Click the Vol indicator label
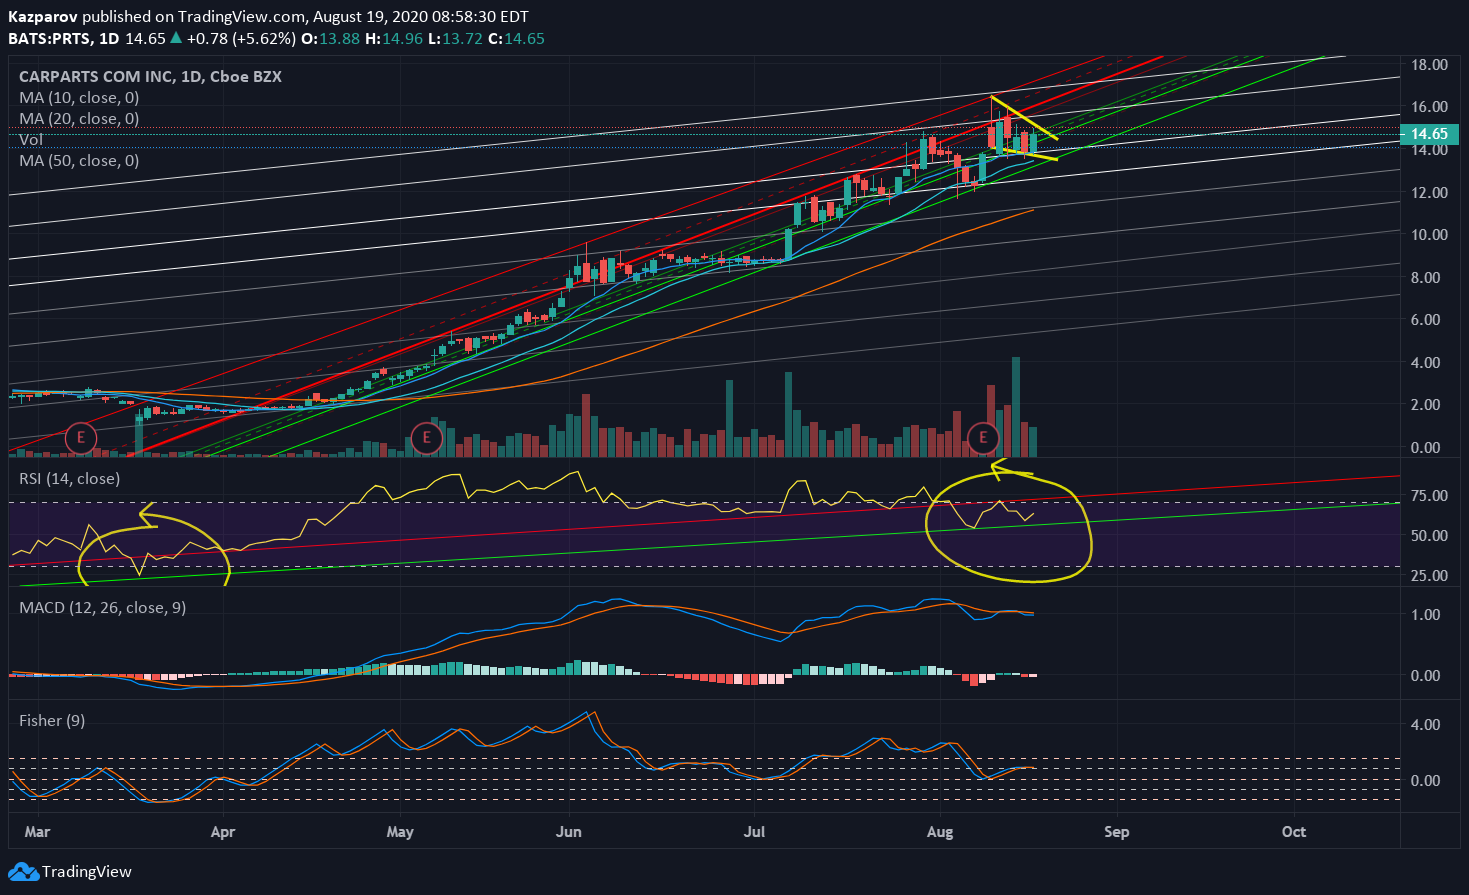Image resolution: width=1469 pixels, height=895 pixels. coord(31,140)
